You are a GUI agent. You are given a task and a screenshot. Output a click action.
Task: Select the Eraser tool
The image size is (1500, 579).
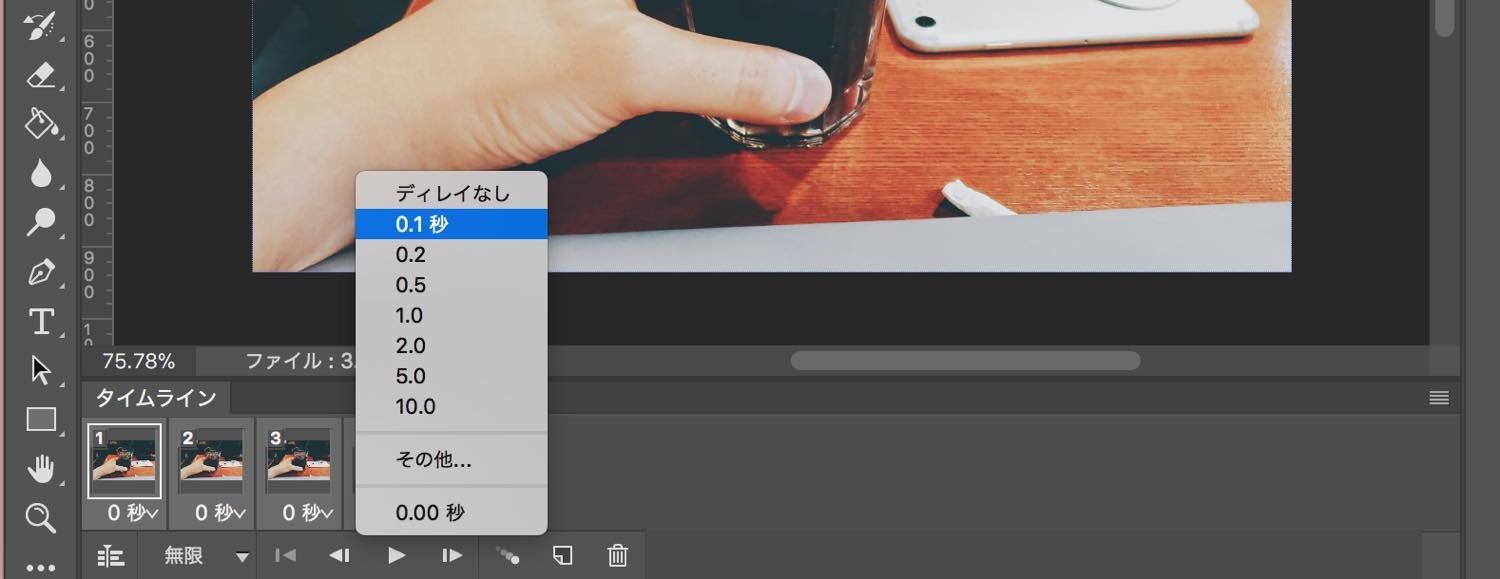pos(40,75)
